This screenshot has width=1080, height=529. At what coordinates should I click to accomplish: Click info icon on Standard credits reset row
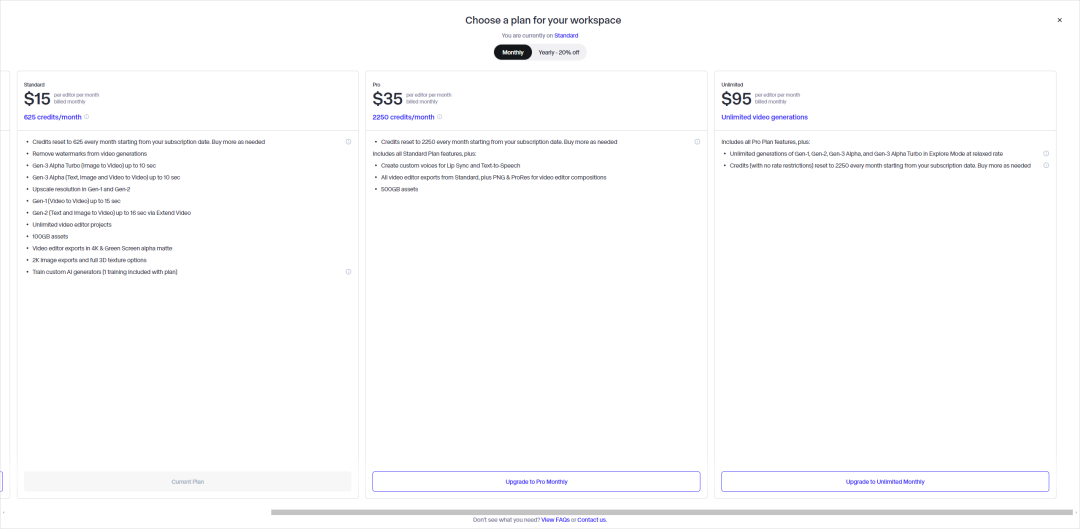point(348,142)
